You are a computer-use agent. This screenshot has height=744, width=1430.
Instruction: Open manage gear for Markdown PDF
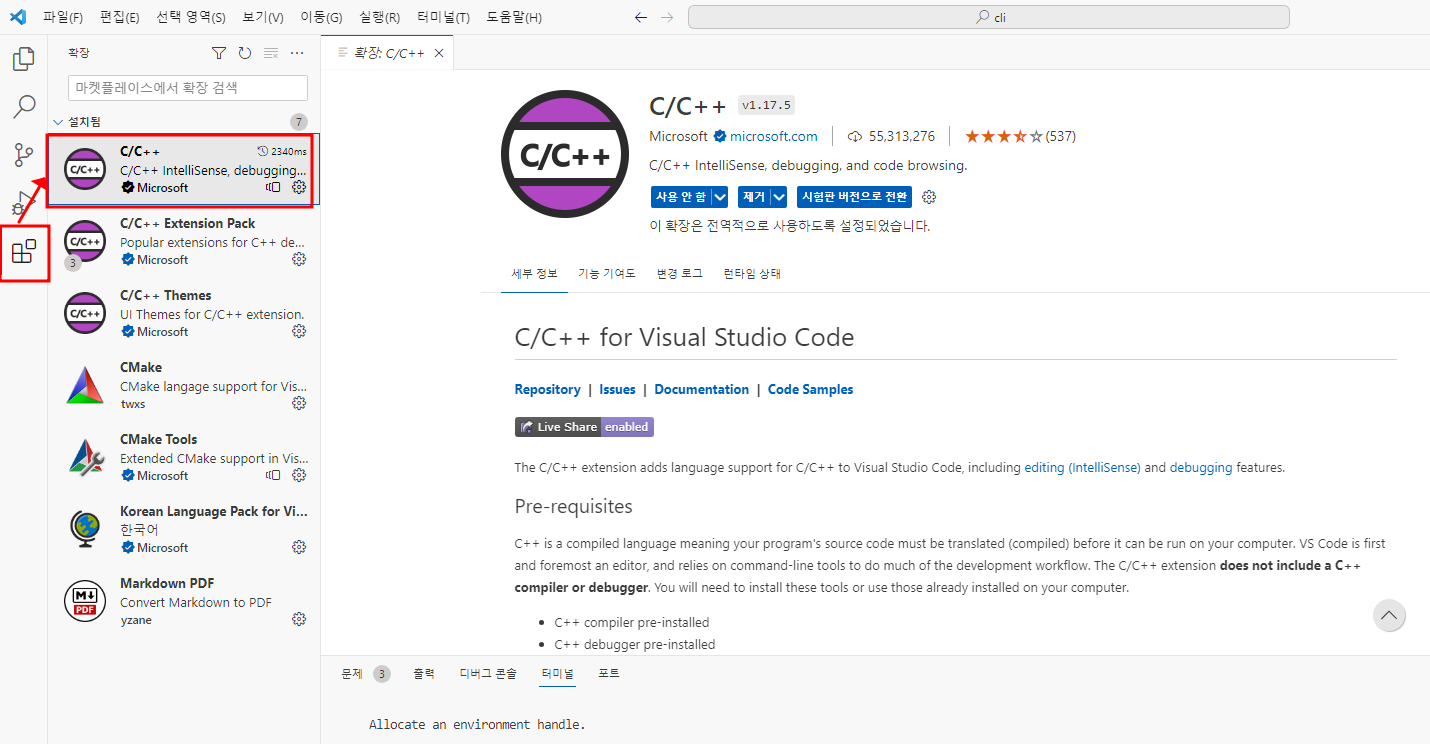pos(299,619)
